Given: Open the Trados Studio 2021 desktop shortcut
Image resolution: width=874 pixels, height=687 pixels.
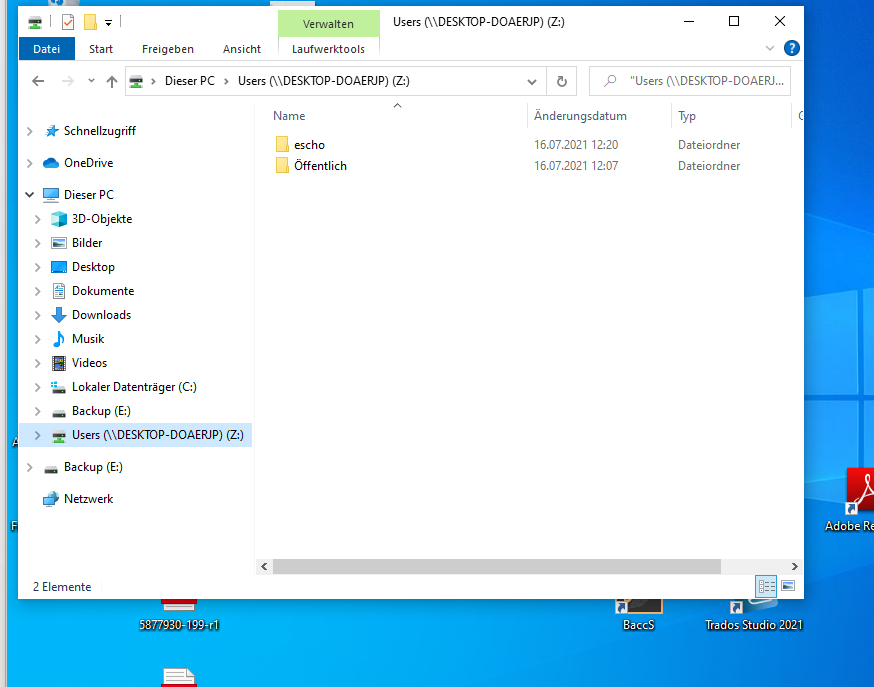Looking at the screenshot, I should (x=753, y=611).
